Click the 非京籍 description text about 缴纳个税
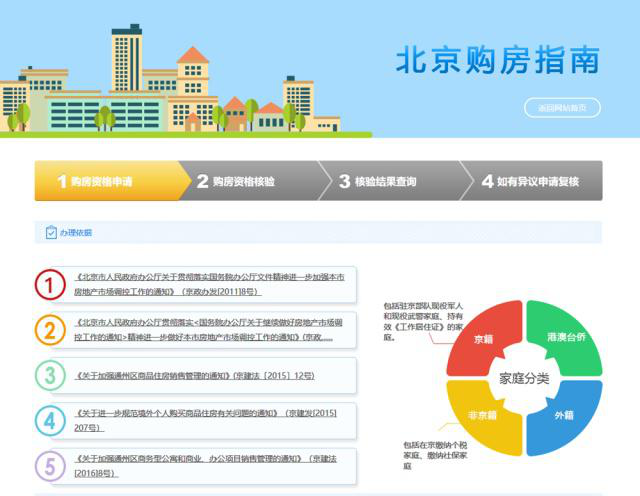 [435, 456]
